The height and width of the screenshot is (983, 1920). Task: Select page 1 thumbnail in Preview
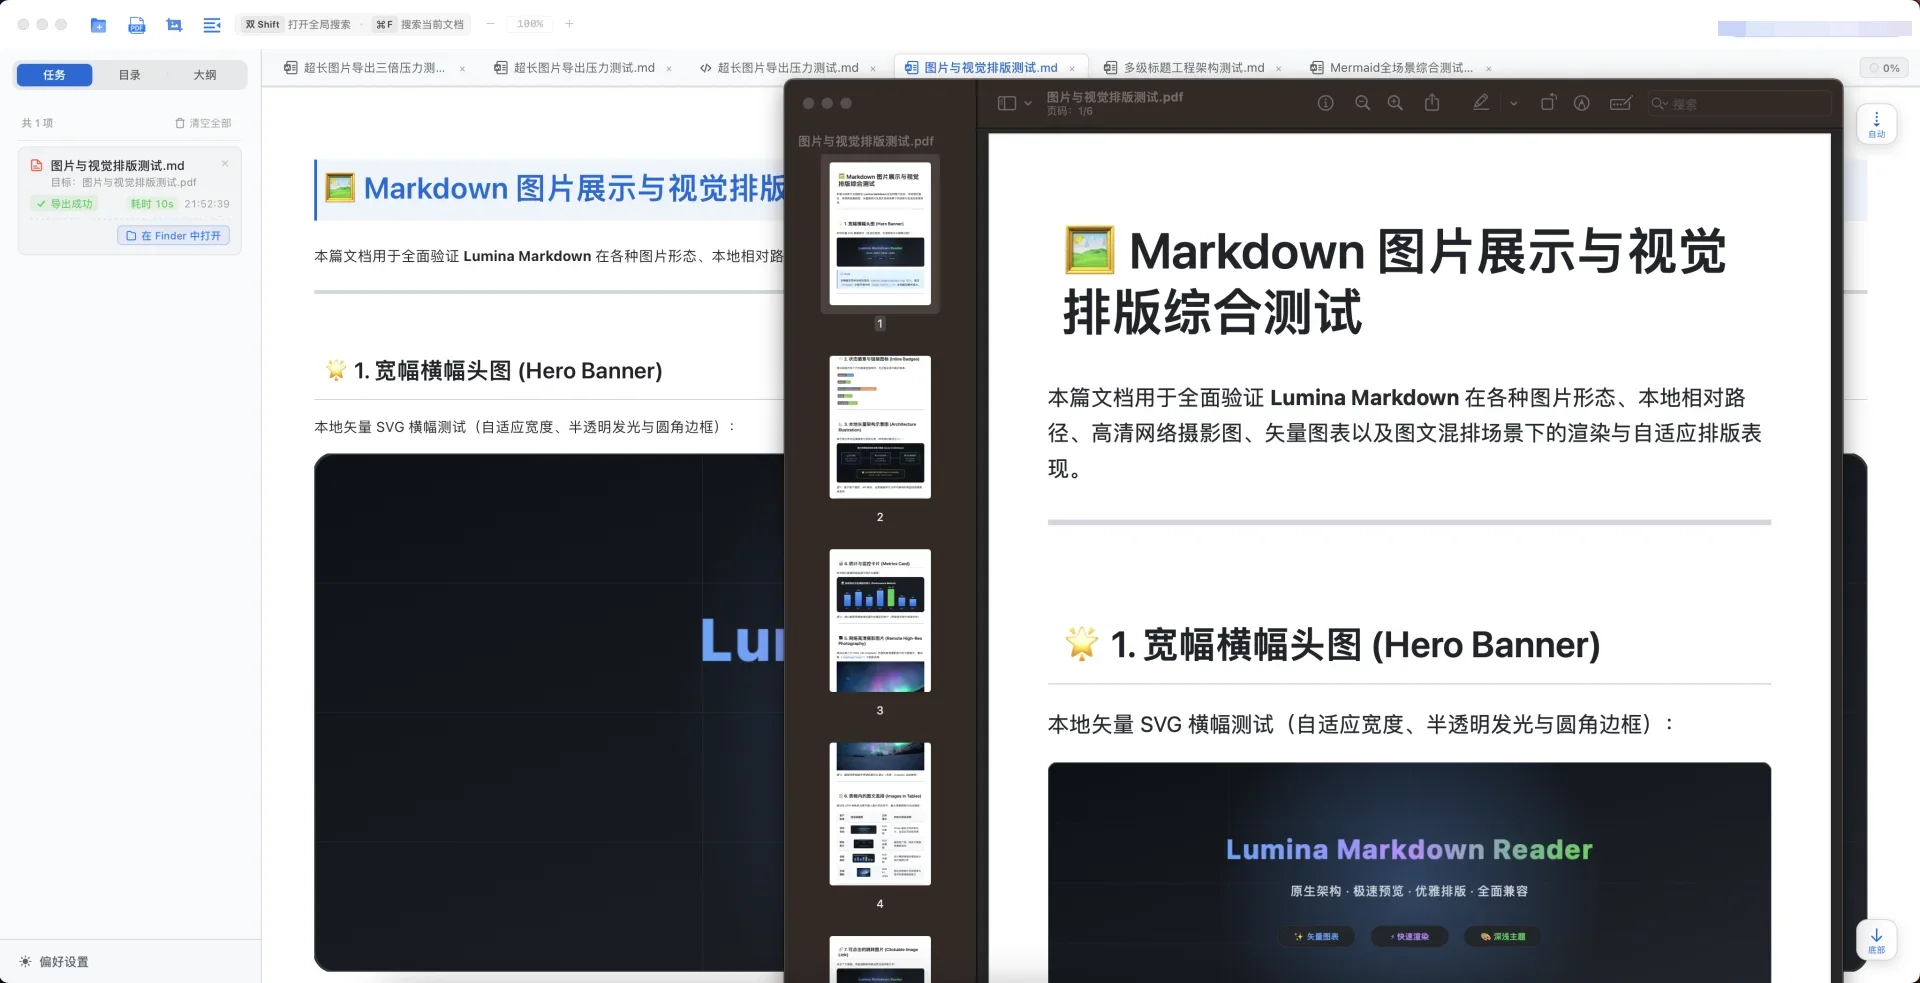880,234
